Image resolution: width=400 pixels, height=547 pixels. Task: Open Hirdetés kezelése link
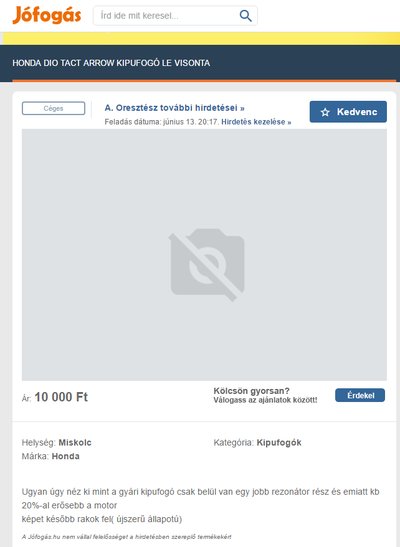[256, 122]
